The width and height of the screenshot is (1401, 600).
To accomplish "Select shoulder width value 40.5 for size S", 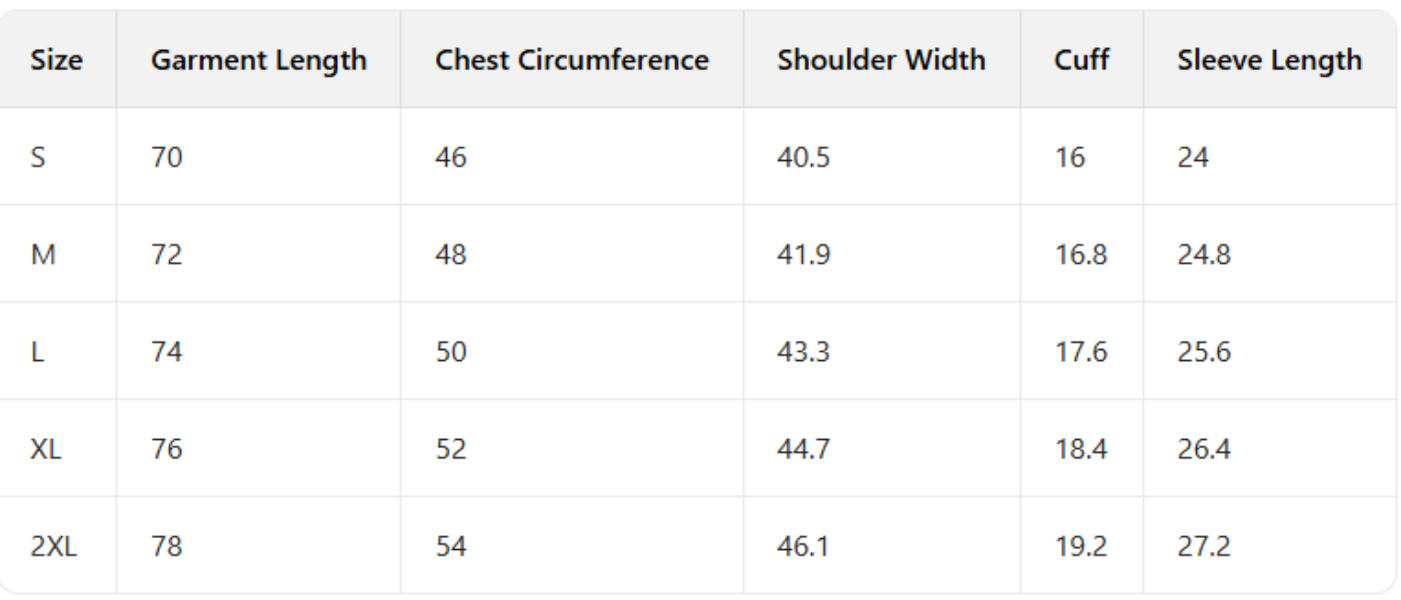I will pos(803,158).
